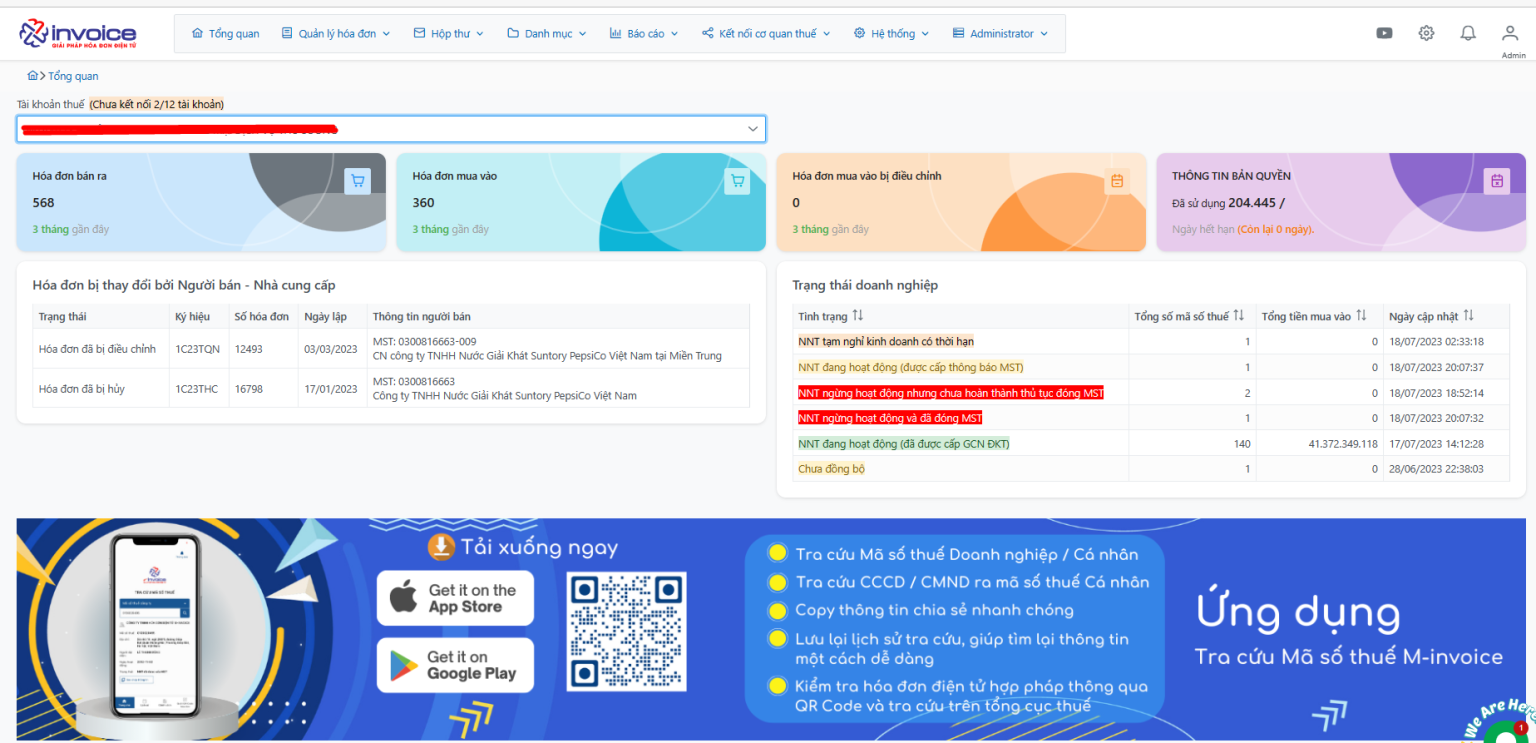The height and width of the screenshot is (743, 1536).
Task: Expand the Kết nối cơ quan thuế menu
Action: point(766,34)
